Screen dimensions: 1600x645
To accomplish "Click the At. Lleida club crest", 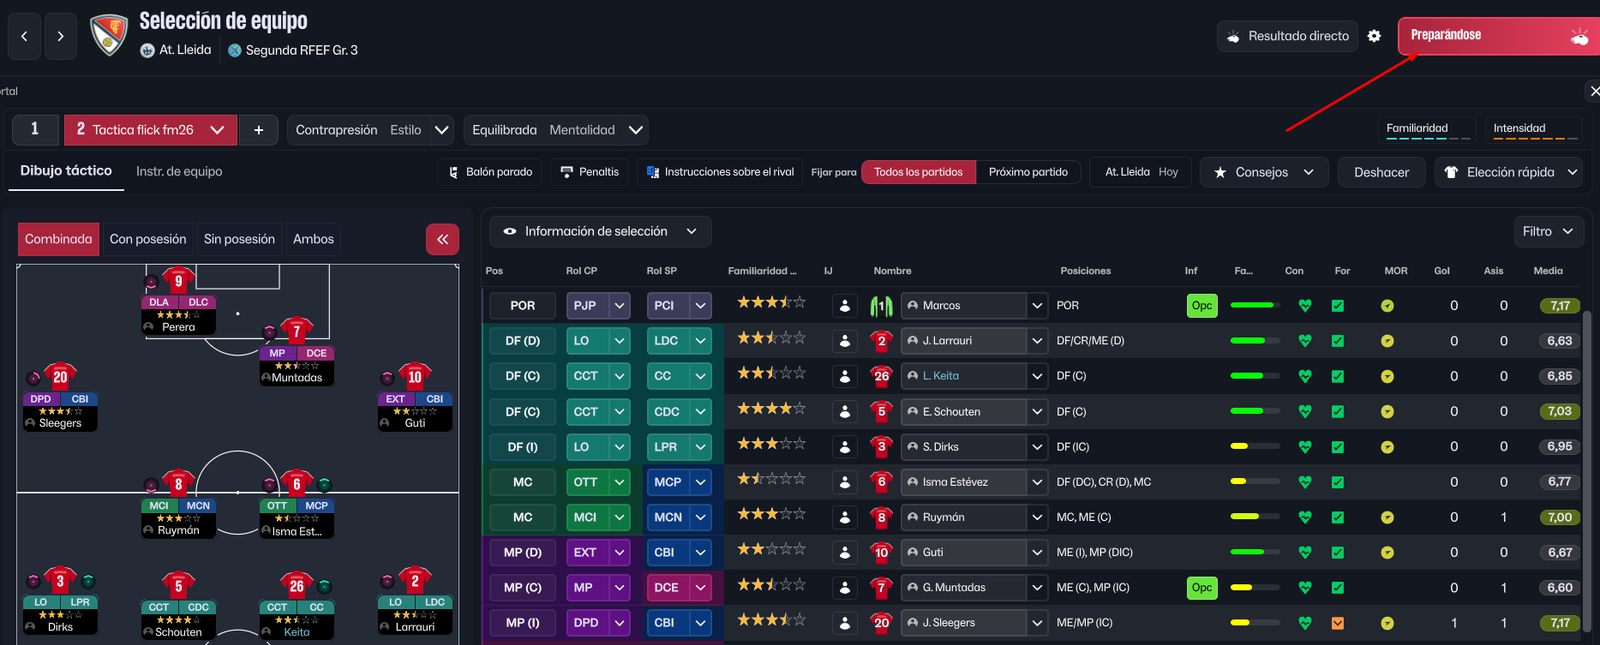I will [109, 35].
